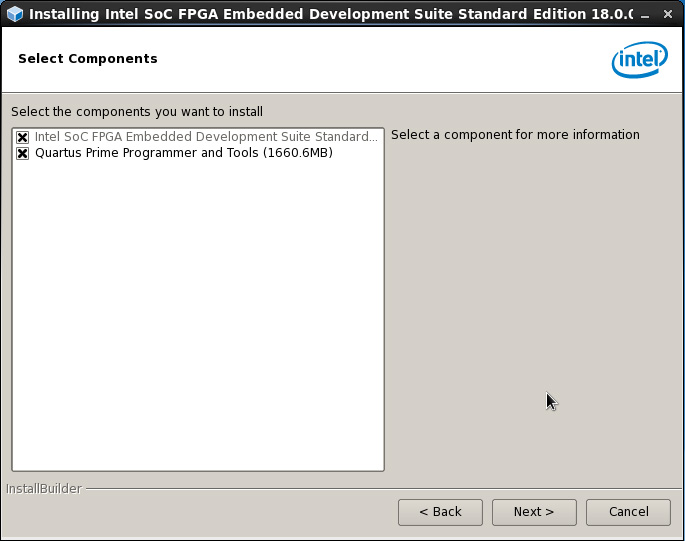Click the installer box icon in title bar
The height and width of the screenshot is (541, 685).
tap(14, 14)
